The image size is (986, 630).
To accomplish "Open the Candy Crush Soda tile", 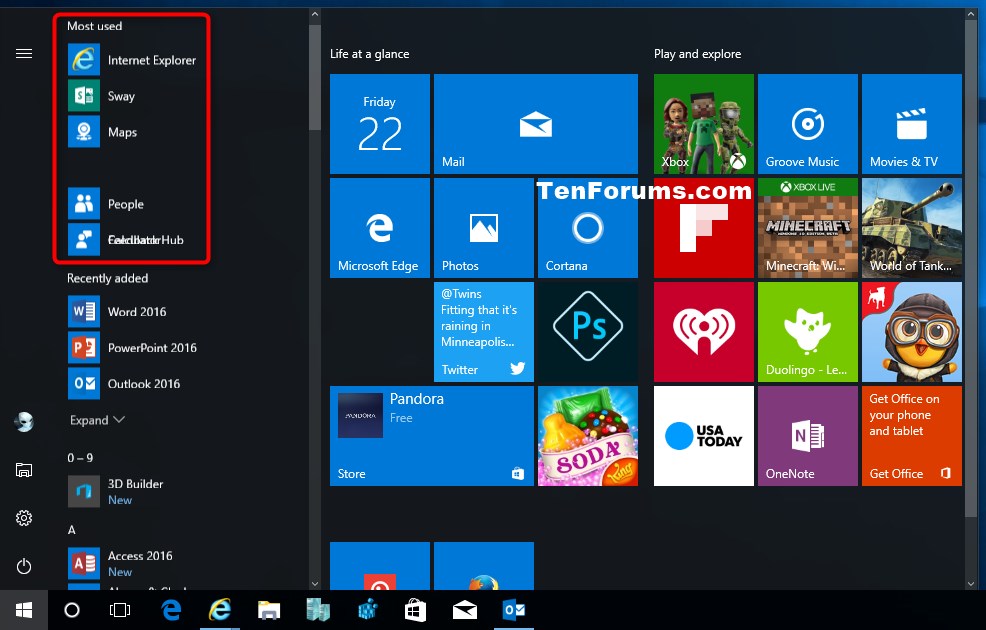I will point(587,436).
